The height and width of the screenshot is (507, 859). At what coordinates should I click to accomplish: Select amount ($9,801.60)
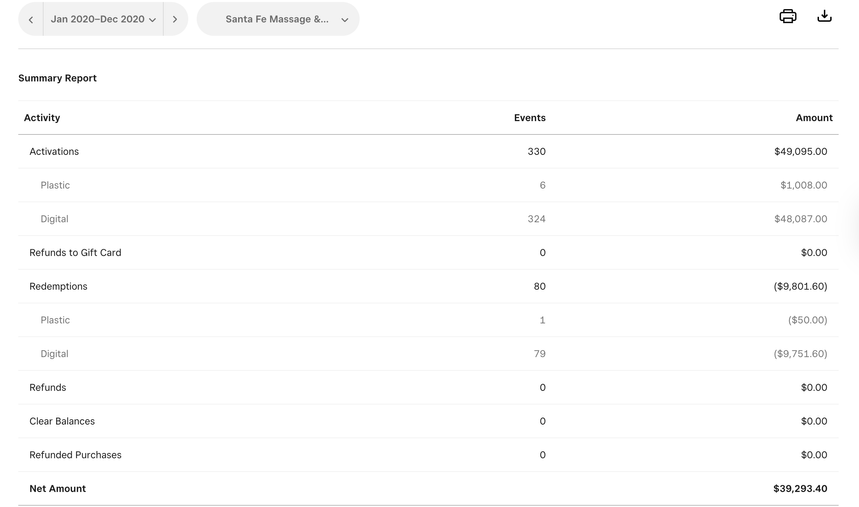pos(800,286)
